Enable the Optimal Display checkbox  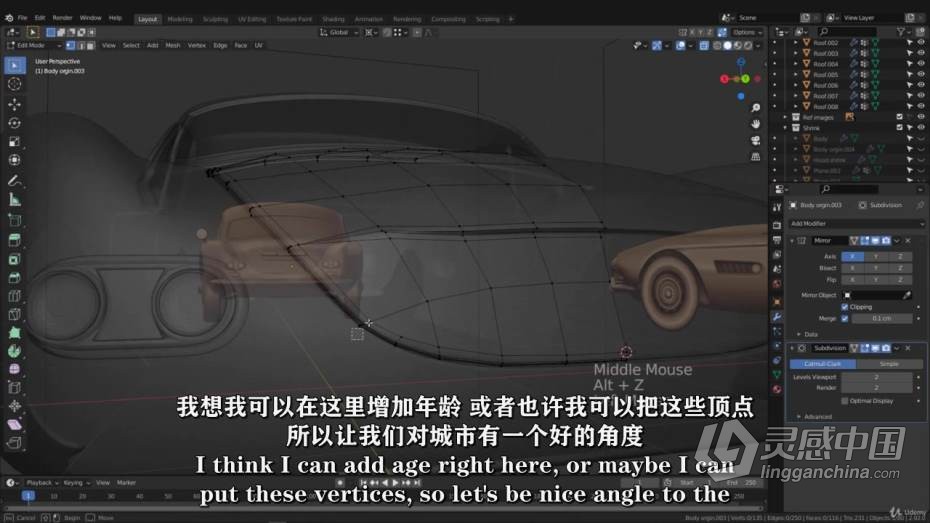(845, 401)
